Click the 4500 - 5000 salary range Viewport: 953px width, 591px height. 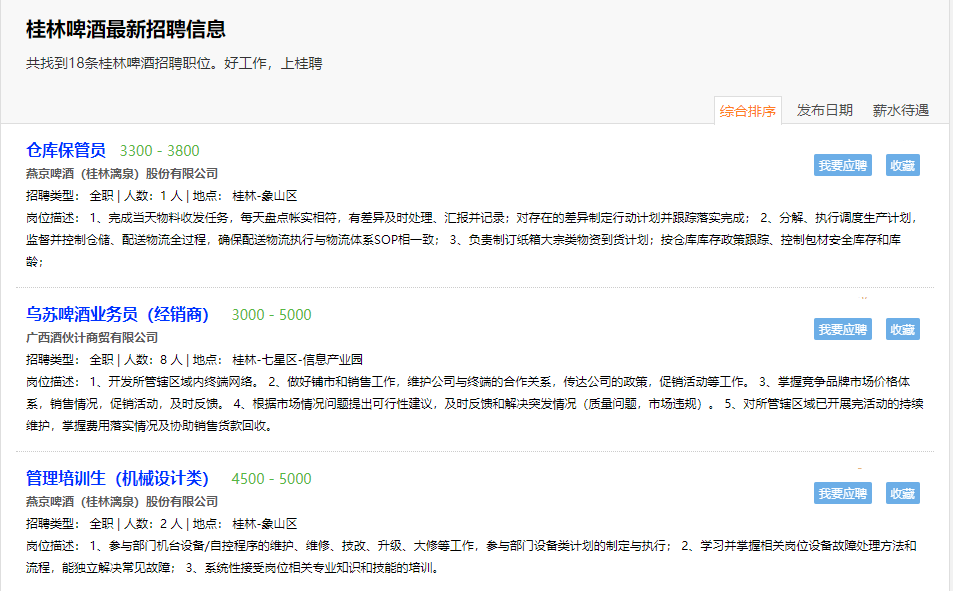(x=271, y=479)
